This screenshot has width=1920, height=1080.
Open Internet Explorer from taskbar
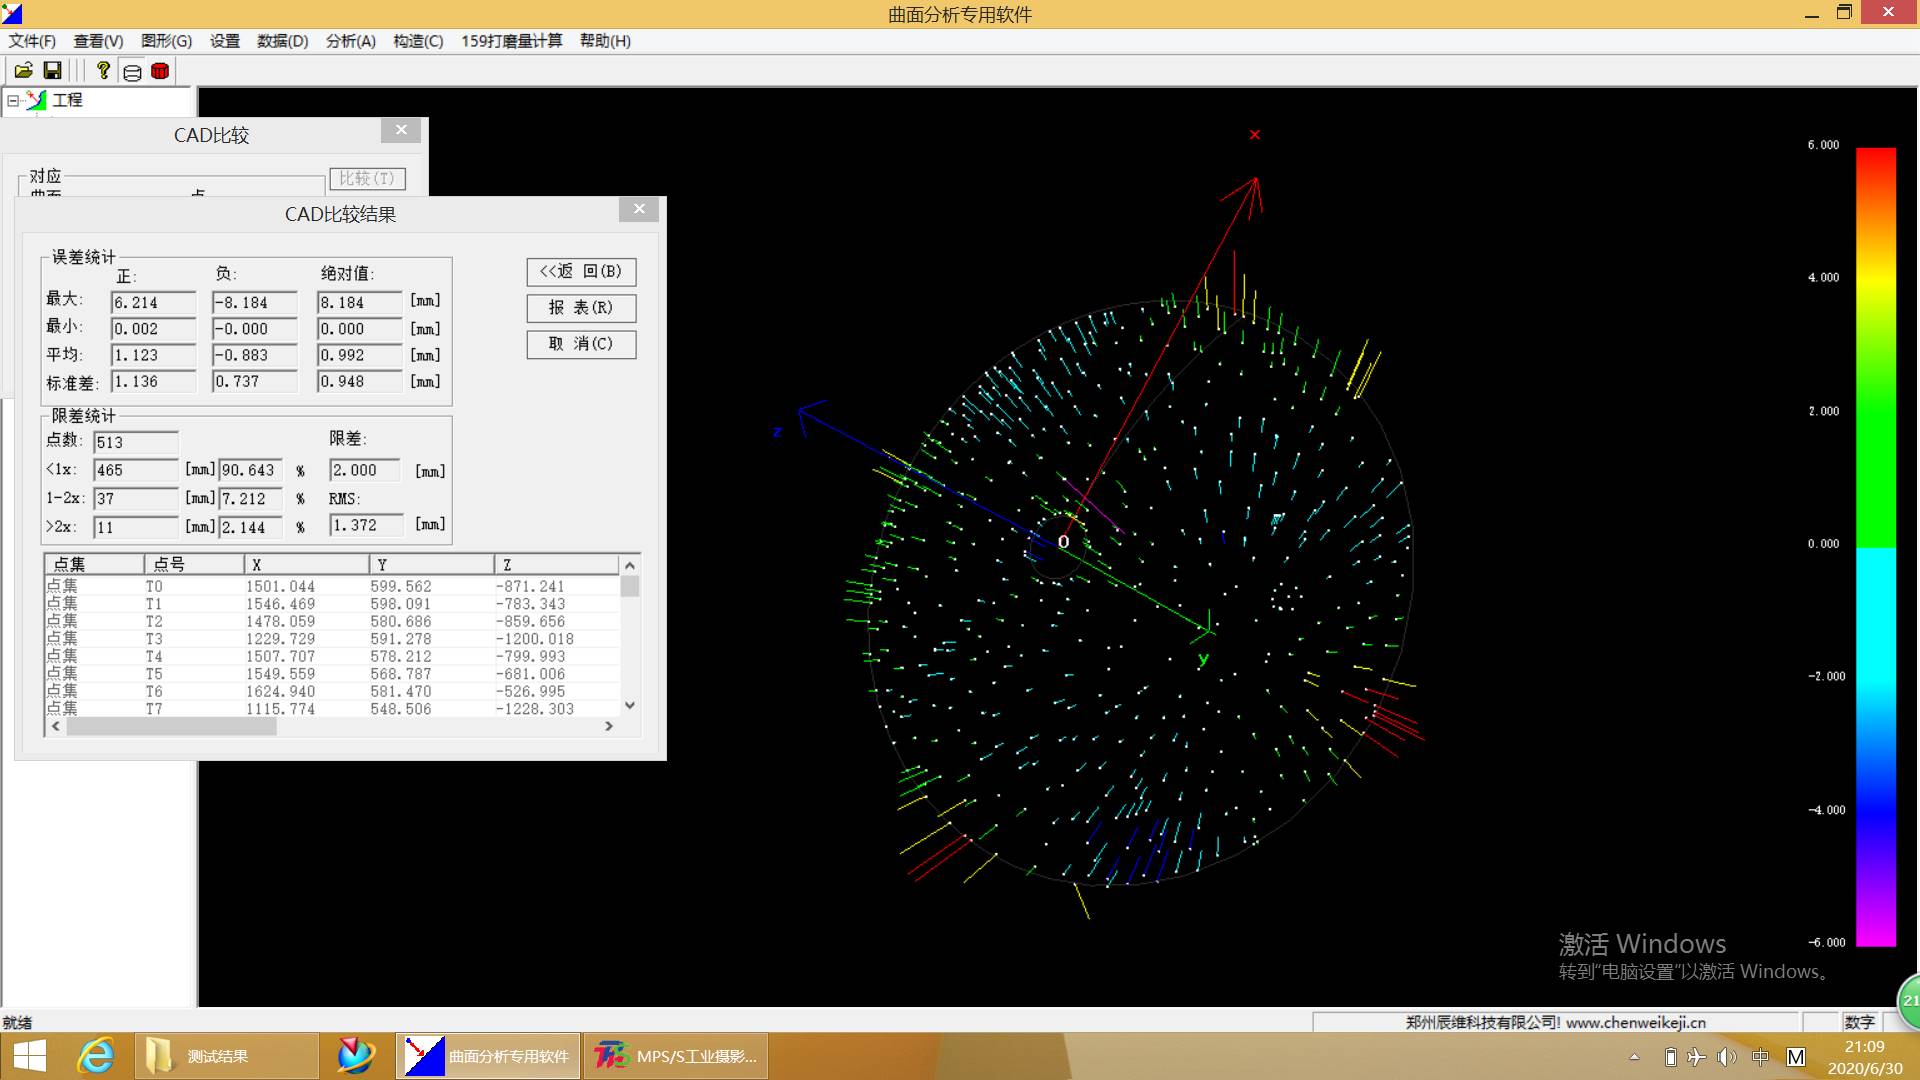[x=96, y=1056]
